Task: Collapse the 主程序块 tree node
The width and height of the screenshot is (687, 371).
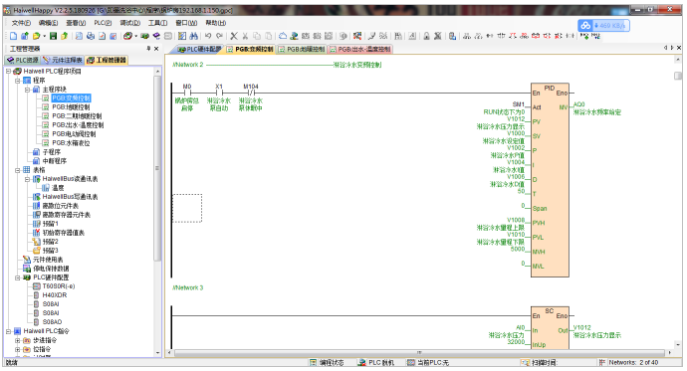Action: point(27,89)
